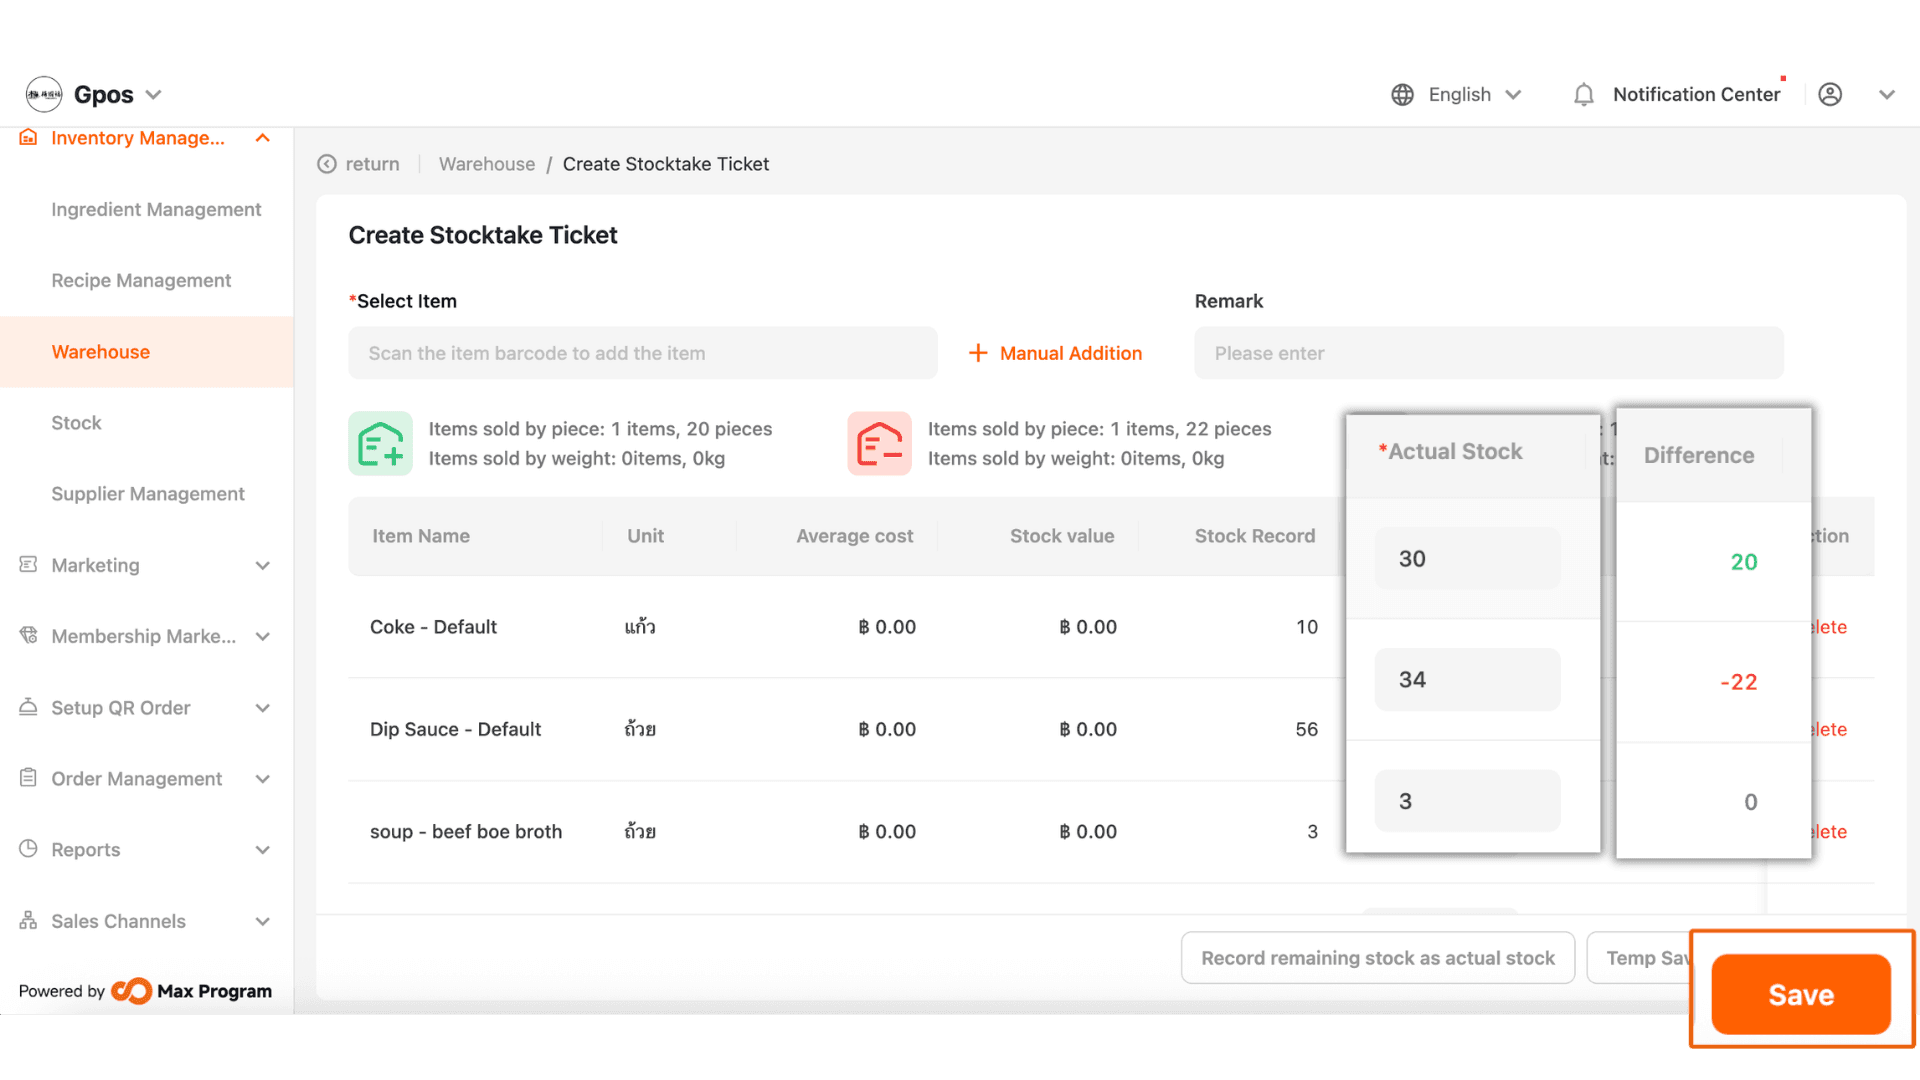Click Record remaining stock as actual stock

1377,958
